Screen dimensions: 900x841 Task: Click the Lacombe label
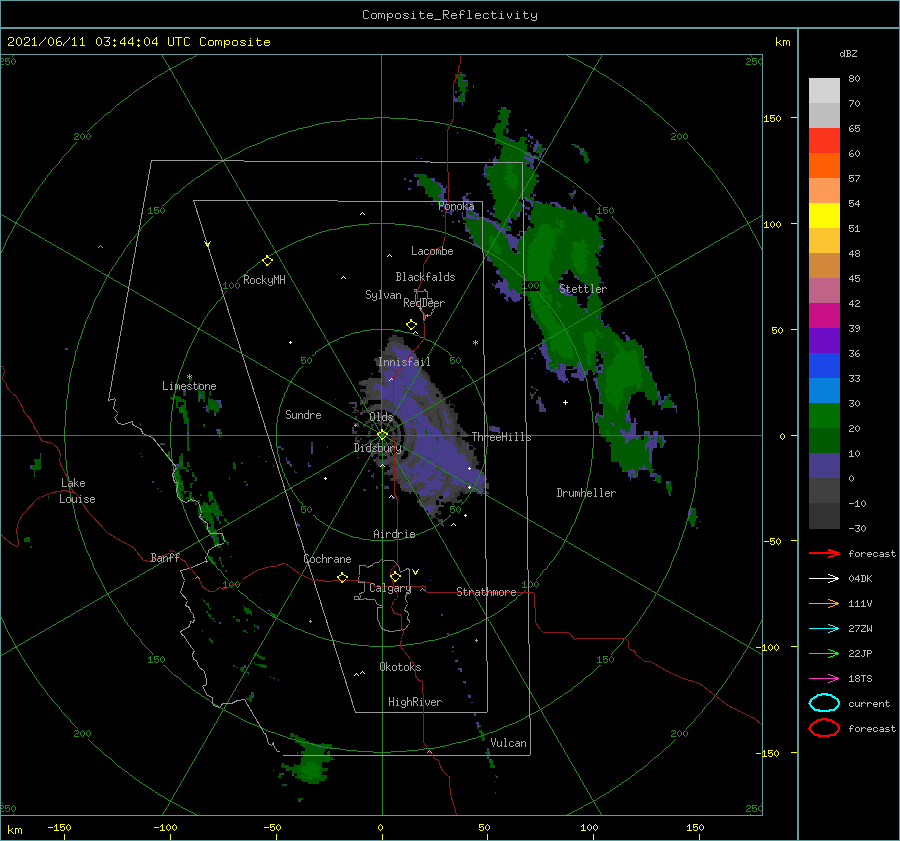click(432, 251)
